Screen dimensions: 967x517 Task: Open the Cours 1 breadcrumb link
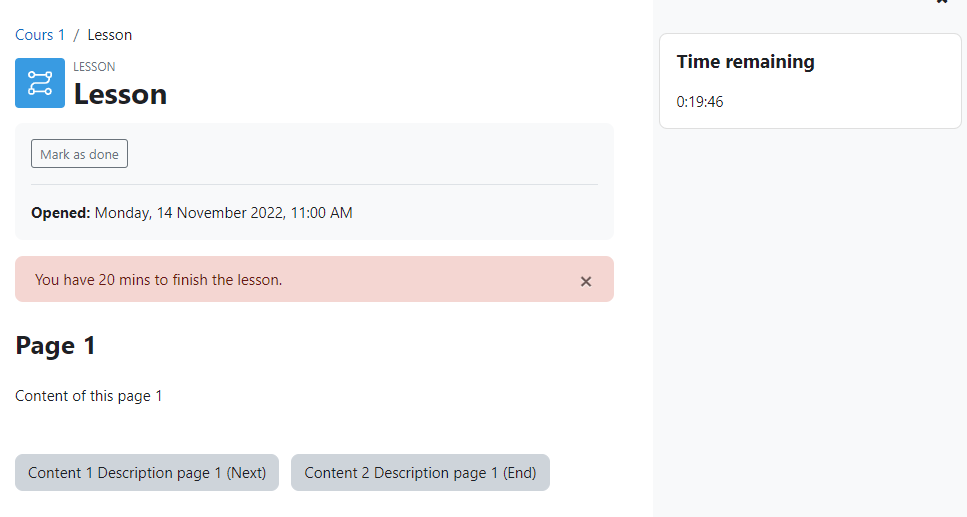(40, 35)
